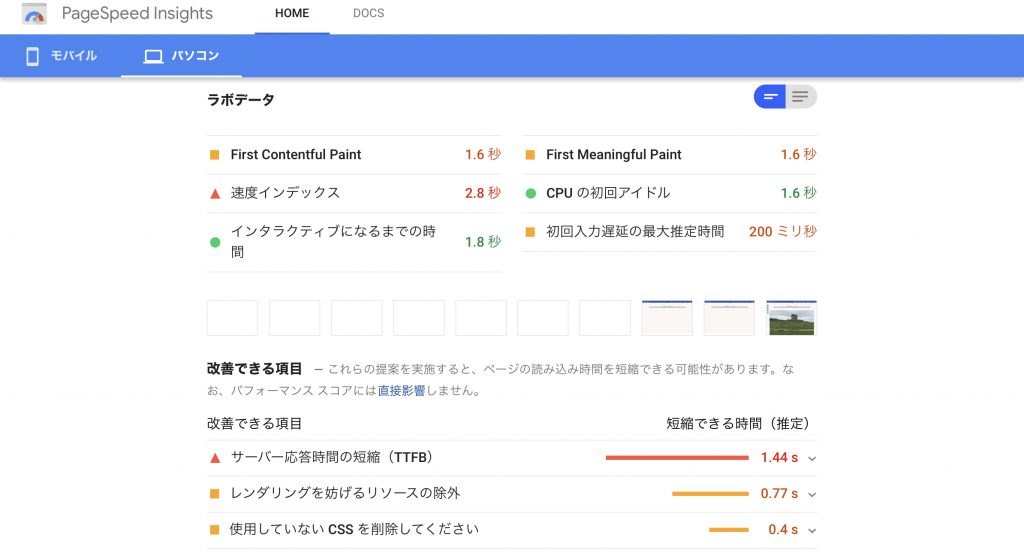
Task: Toggle compact lab data view
Action: [770, 97]
